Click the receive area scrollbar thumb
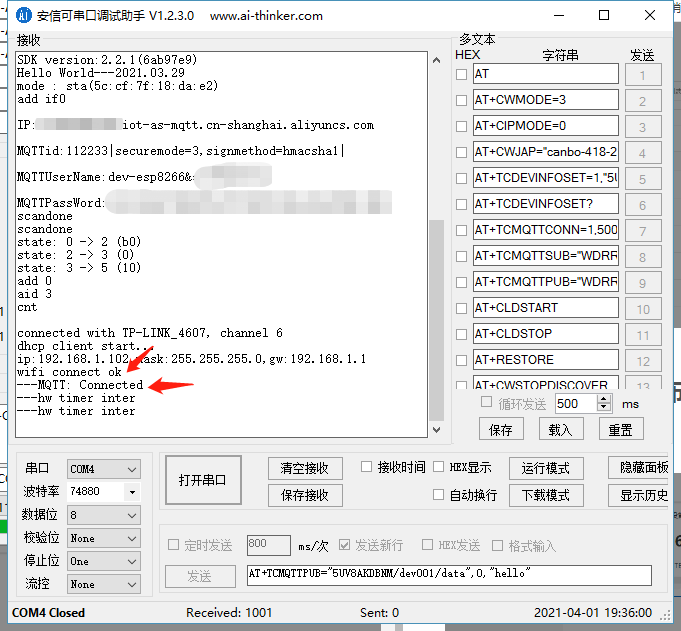Viewport: 681px width, 631px height. coord(436,320)
